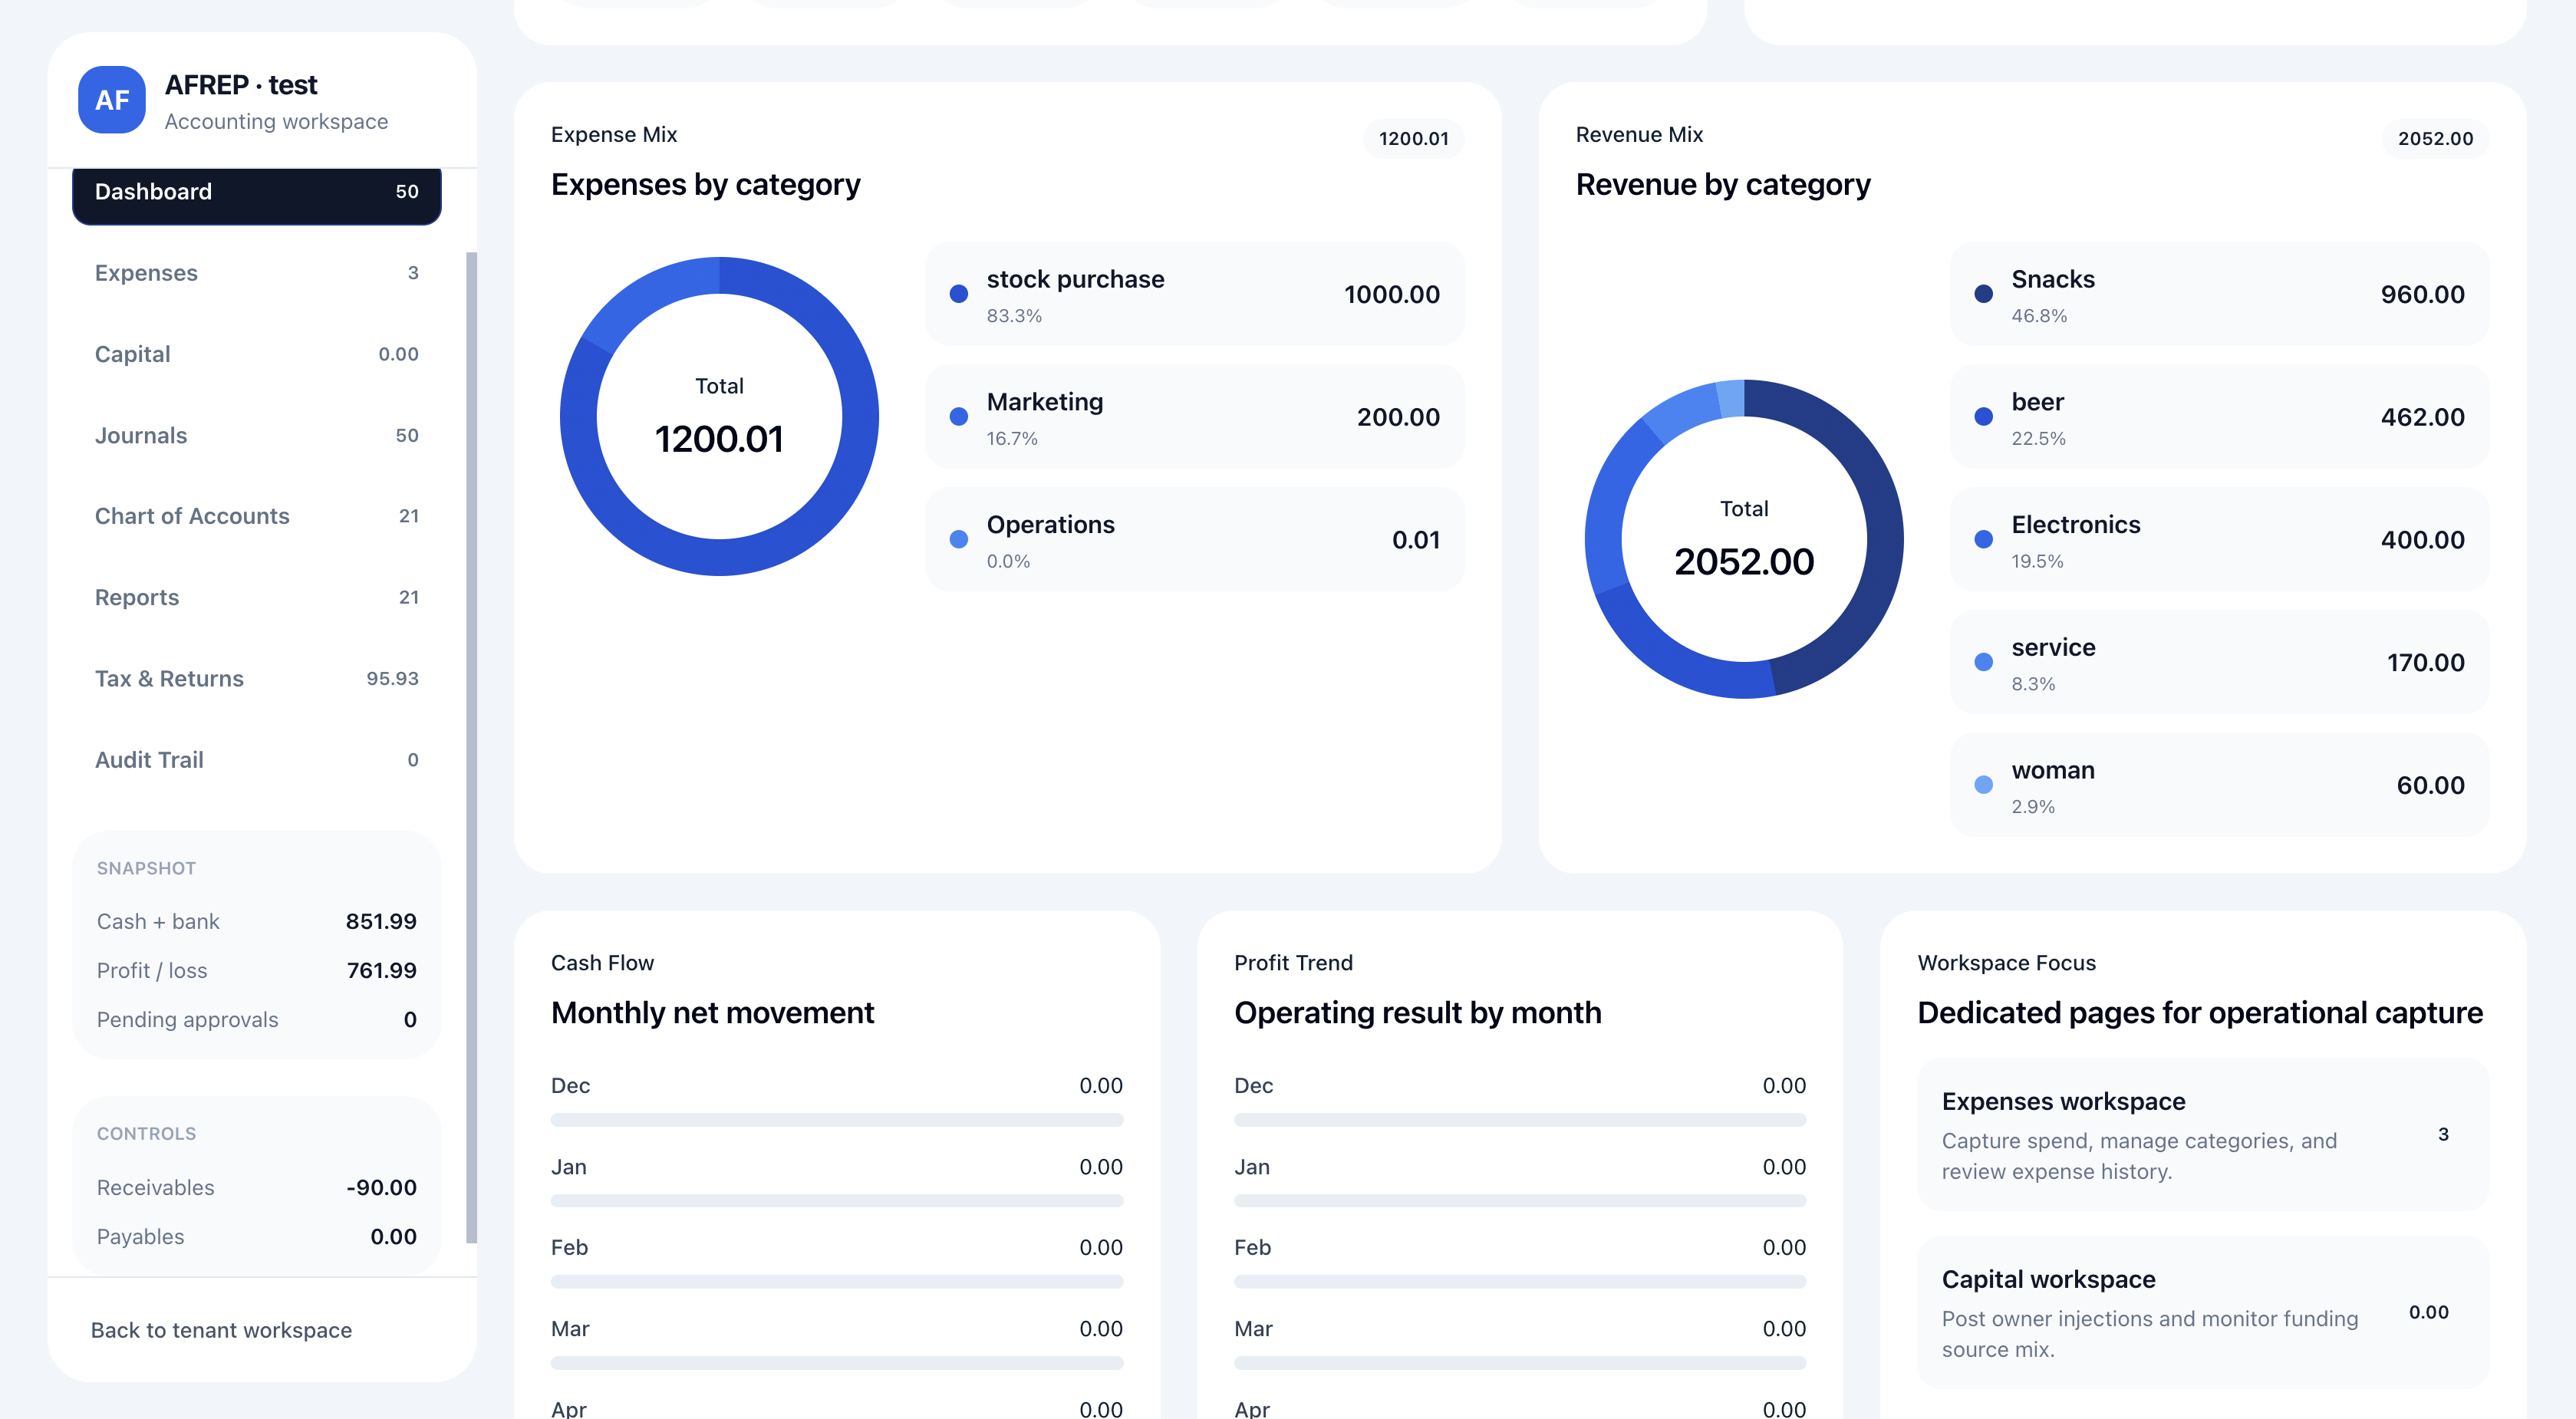The width and height of the screenshot is (2576, 1419).
Task: Go to the Expenses section
Action: [257, 273]
